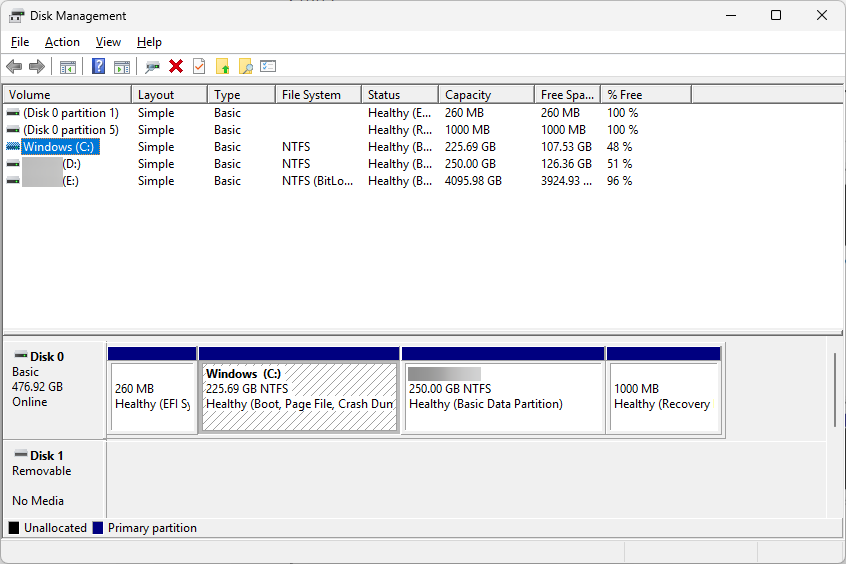Sort by the Capacity column header
The width and height of the screenshot is (846, 564).
tap(487, 94)
